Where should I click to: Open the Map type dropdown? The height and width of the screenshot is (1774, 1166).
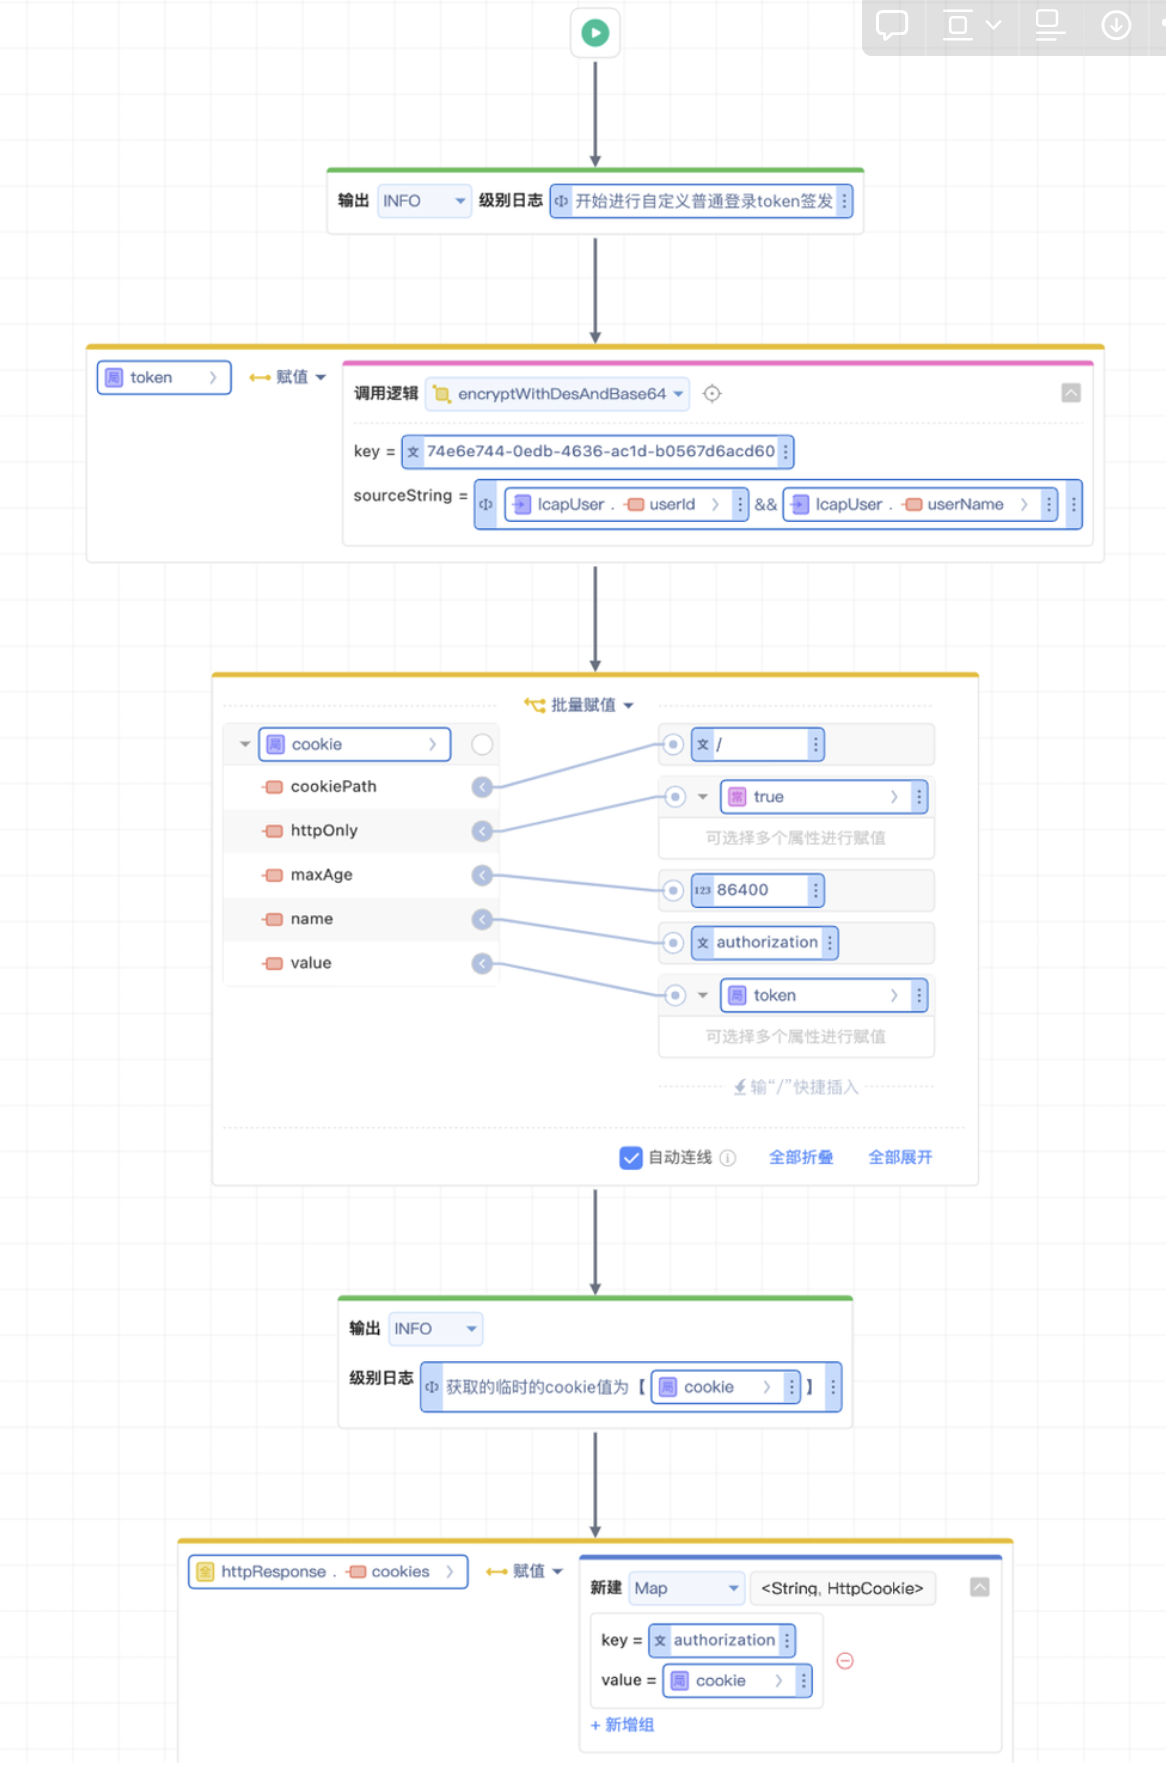tap(687, 1588)
